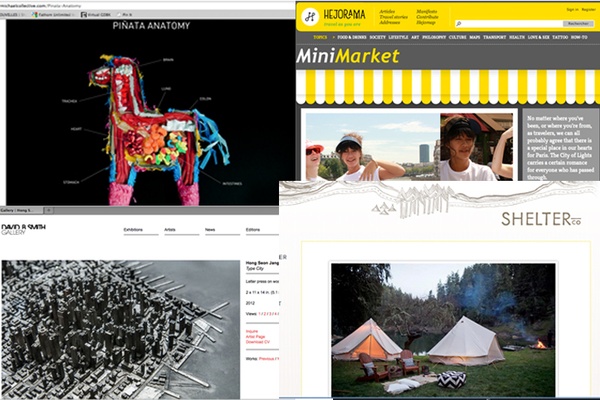Click the search magnifier icon in Hejorama
Viewport: 600px width, 400px height.
(458, 24)
